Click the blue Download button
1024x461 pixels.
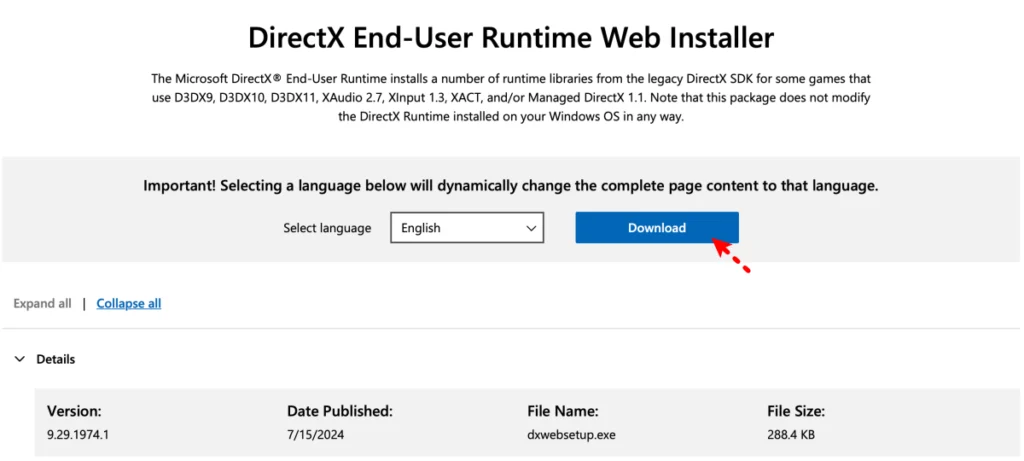pyautogui.click(x=656, y=228)
